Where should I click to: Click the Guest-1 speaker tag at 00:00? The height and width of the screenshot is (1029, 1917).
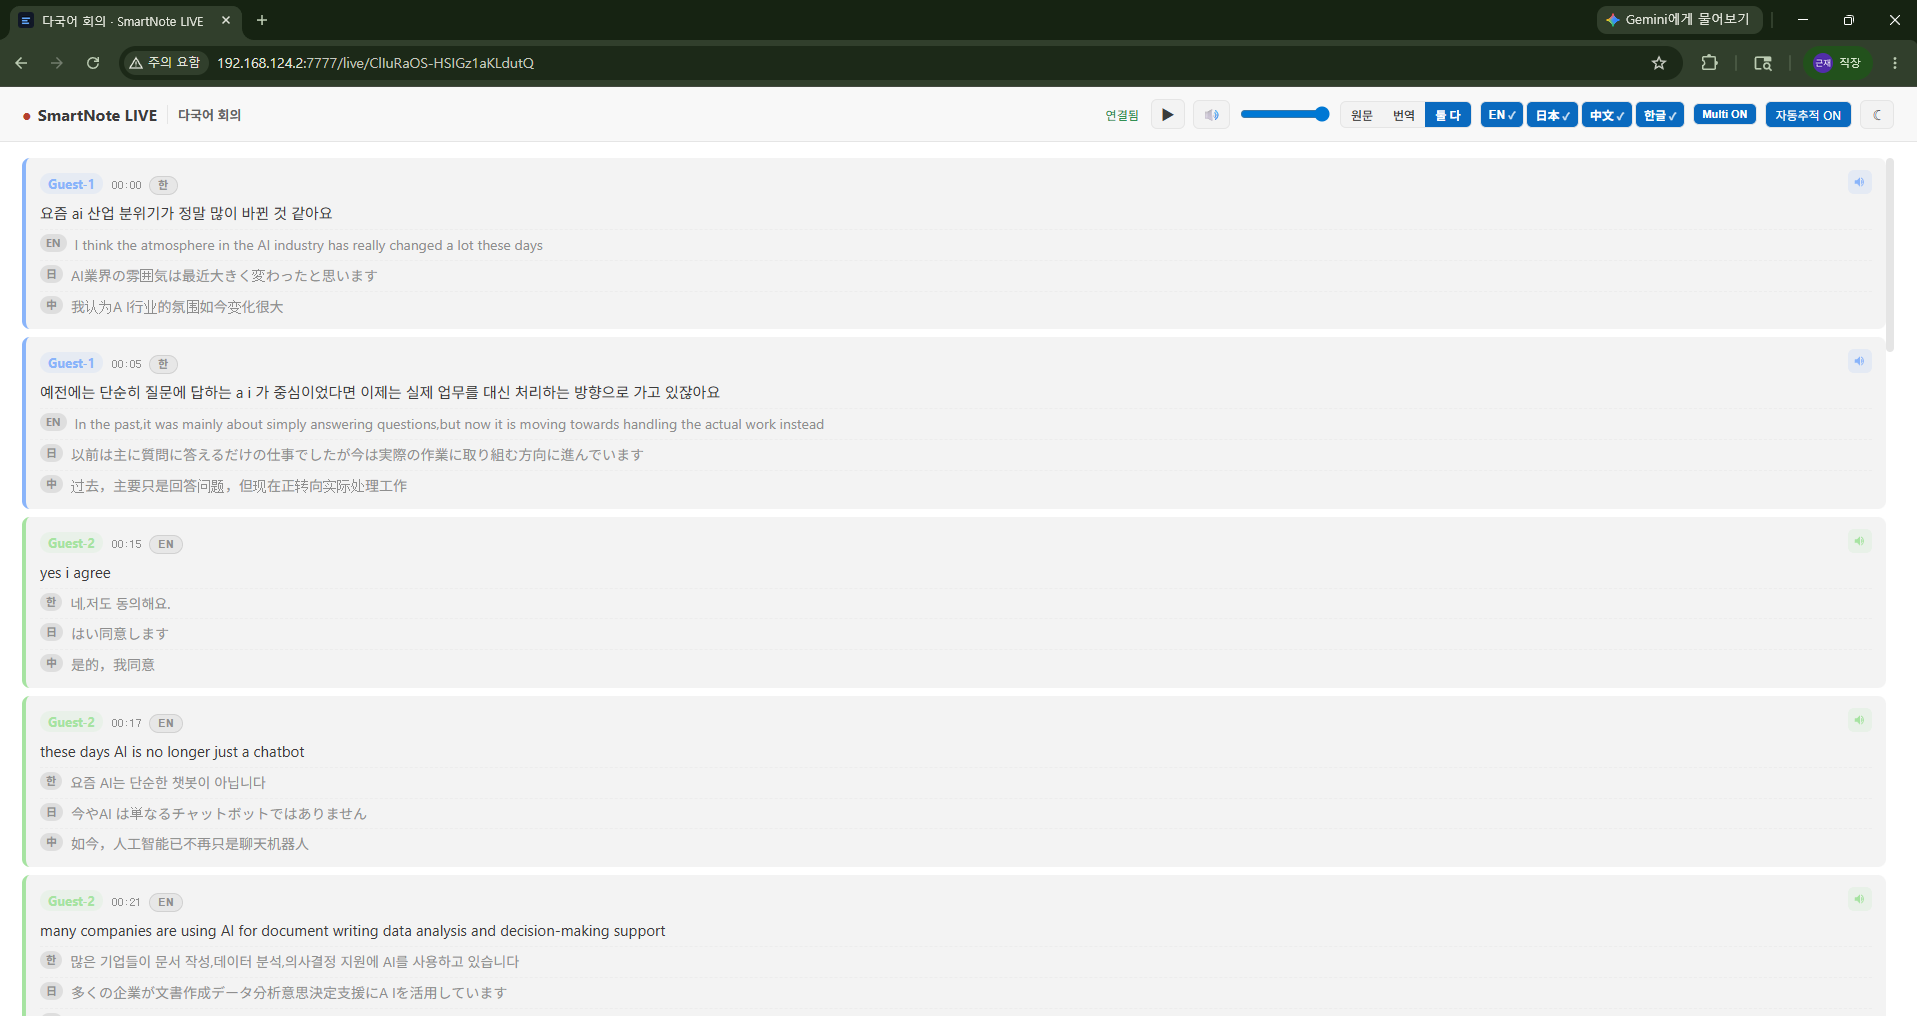click(x=71, y=184)
